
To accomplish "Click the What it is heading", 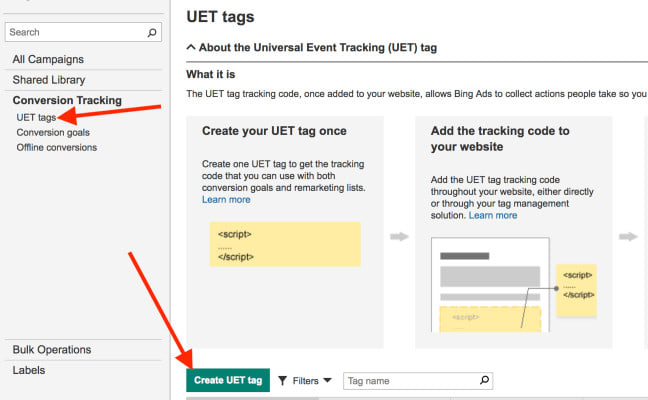I will 210,74.
